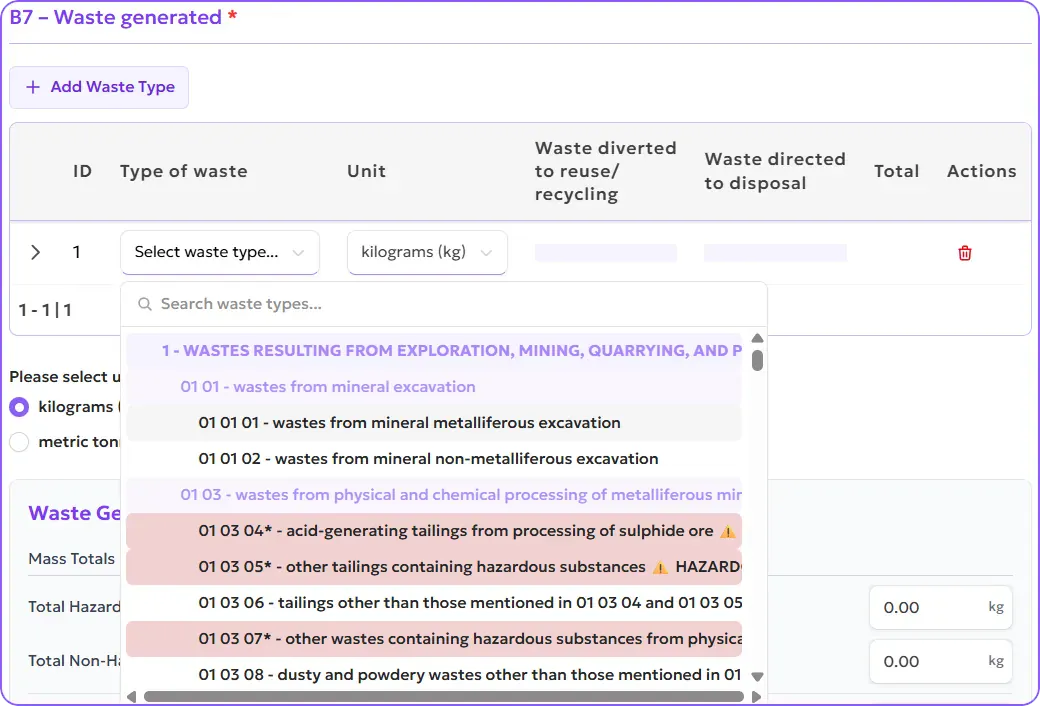Viewport: 1040px width, 706px height.
Task: Choose 01 03 04* acid-generating tailings option
Action: click(434, 531)
